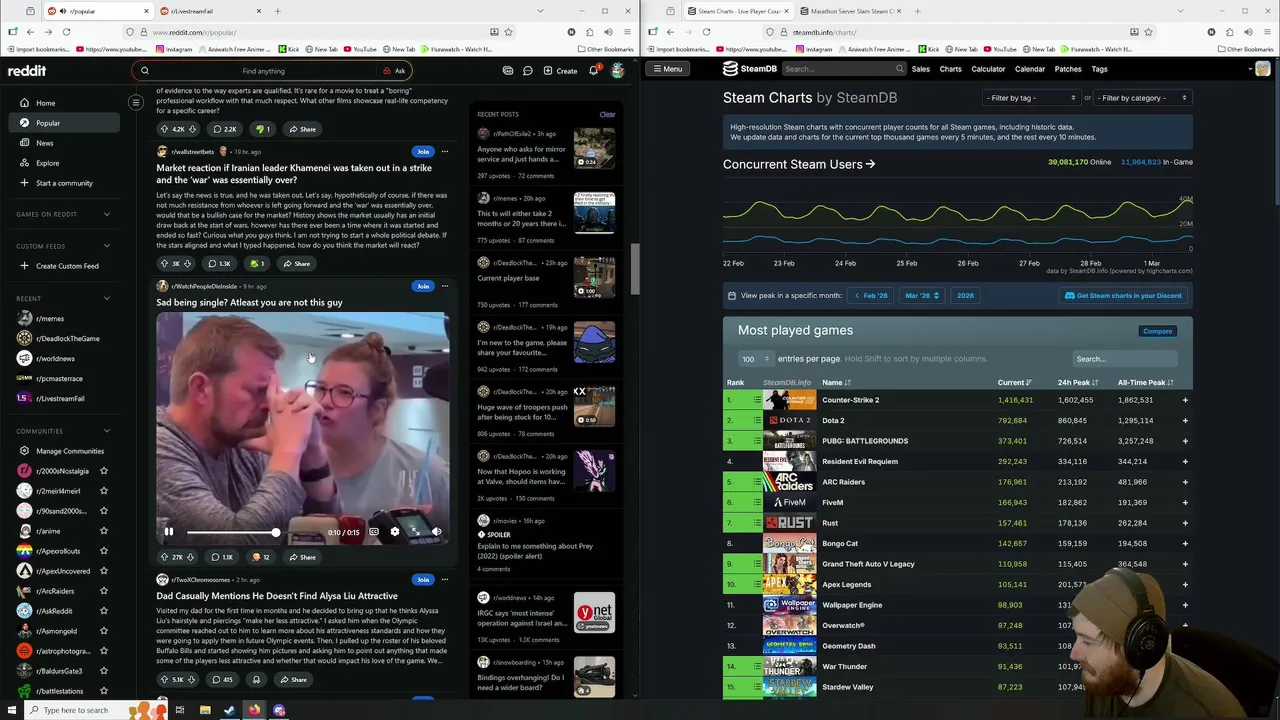Viewport: 1280px width, 720px height.
Task: Favorite r/AskReddit with its star
Action: click(104, 611)
